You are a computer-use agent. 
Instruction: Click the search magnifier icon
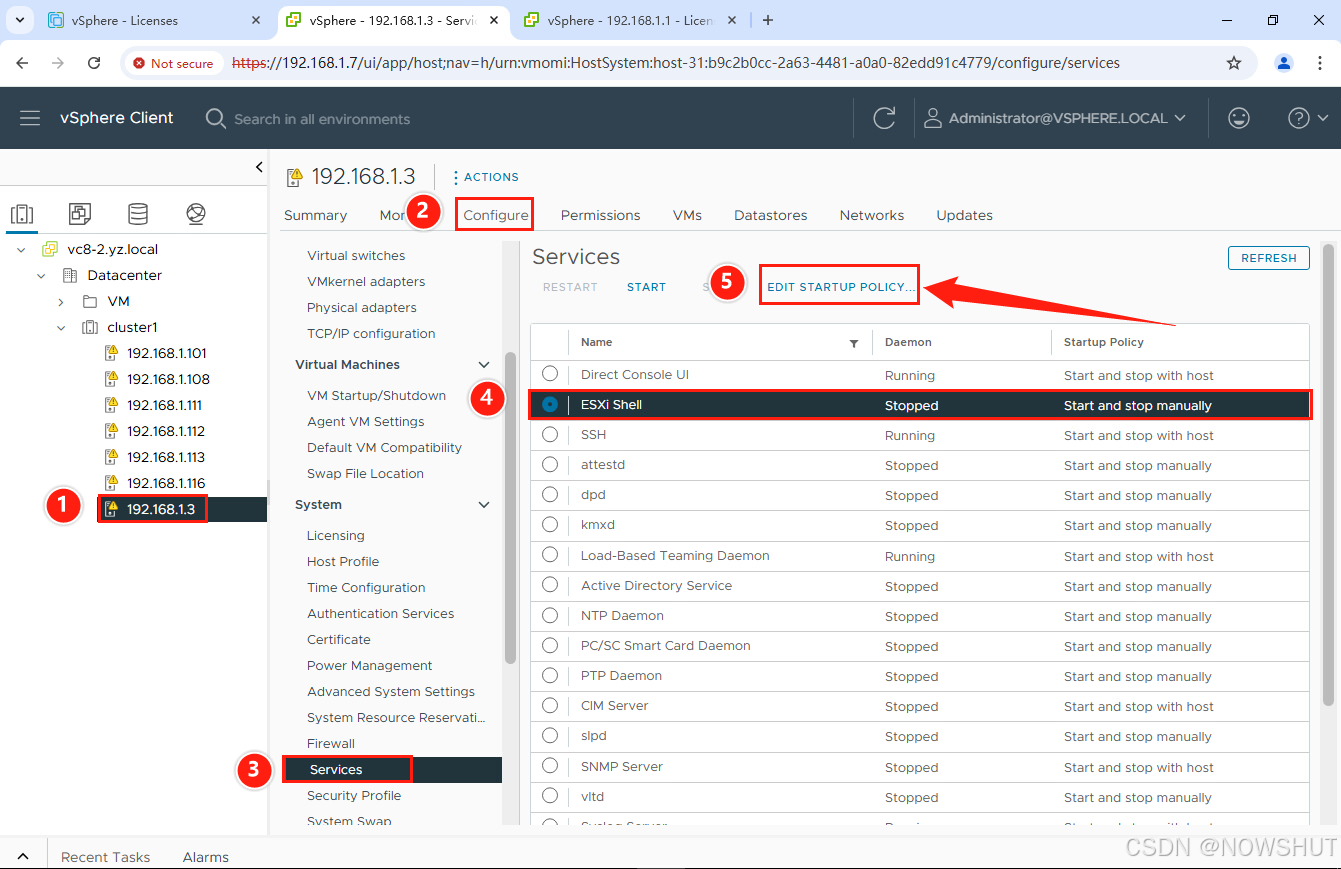coord(215,118)
